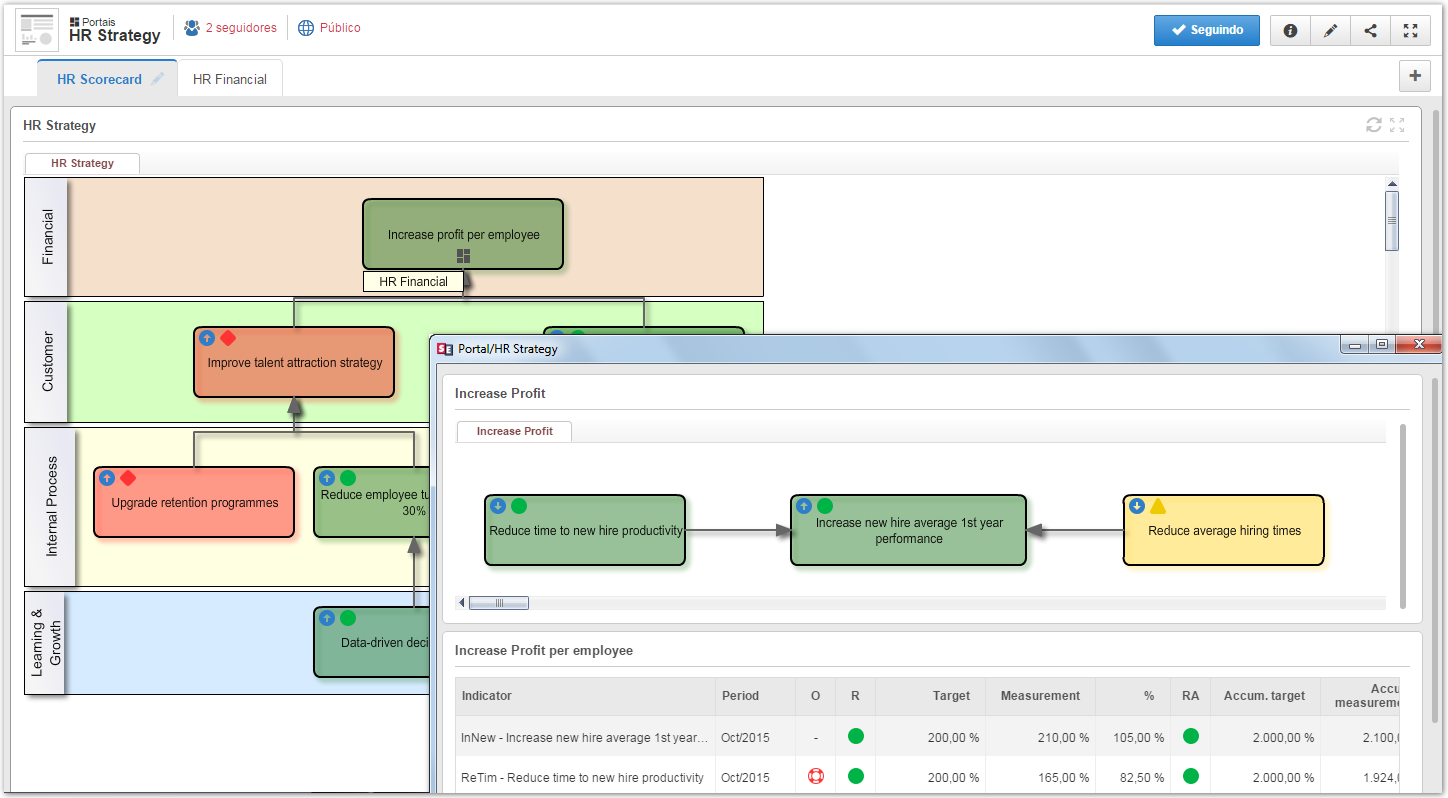1448x798 pixels.
Task: Click the Indicator column header
Action: pos(585,696)
